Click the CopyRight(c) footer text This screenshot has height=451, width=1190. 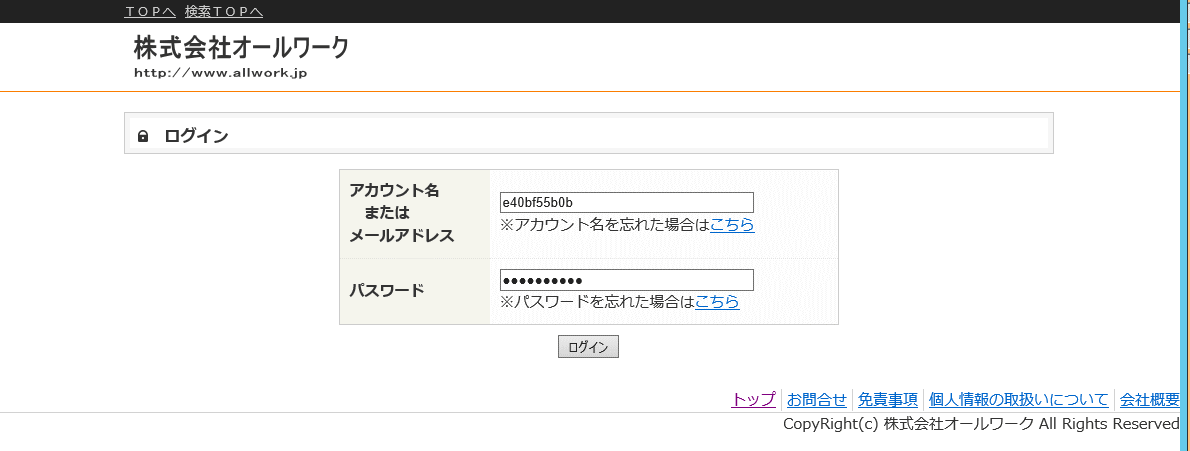click(x=981, y=424)
